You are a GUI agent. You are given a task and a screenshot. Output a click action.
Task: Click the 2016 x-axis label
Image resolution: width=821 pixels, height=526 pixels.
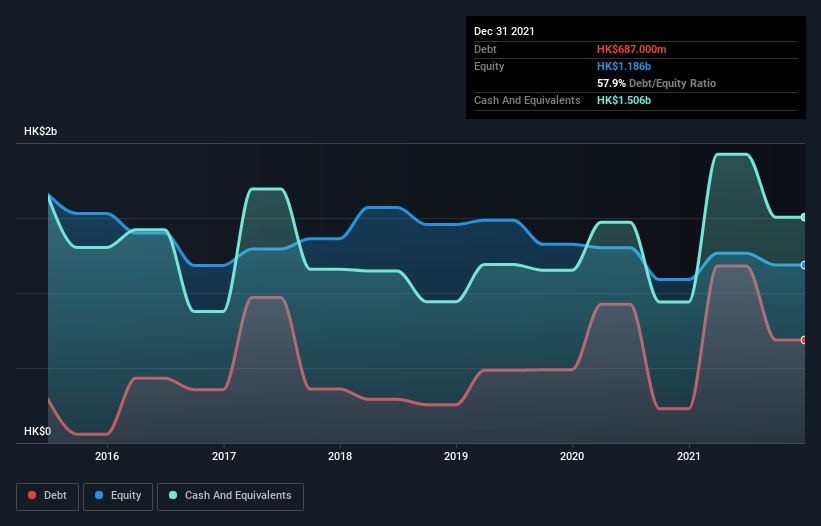pos(107,456)
